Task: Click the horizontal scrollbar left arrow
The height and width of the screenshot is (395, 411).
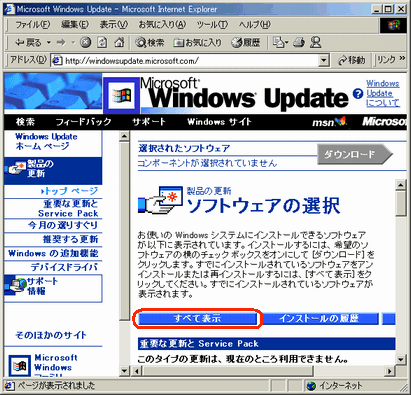Action: click(136, 371)
